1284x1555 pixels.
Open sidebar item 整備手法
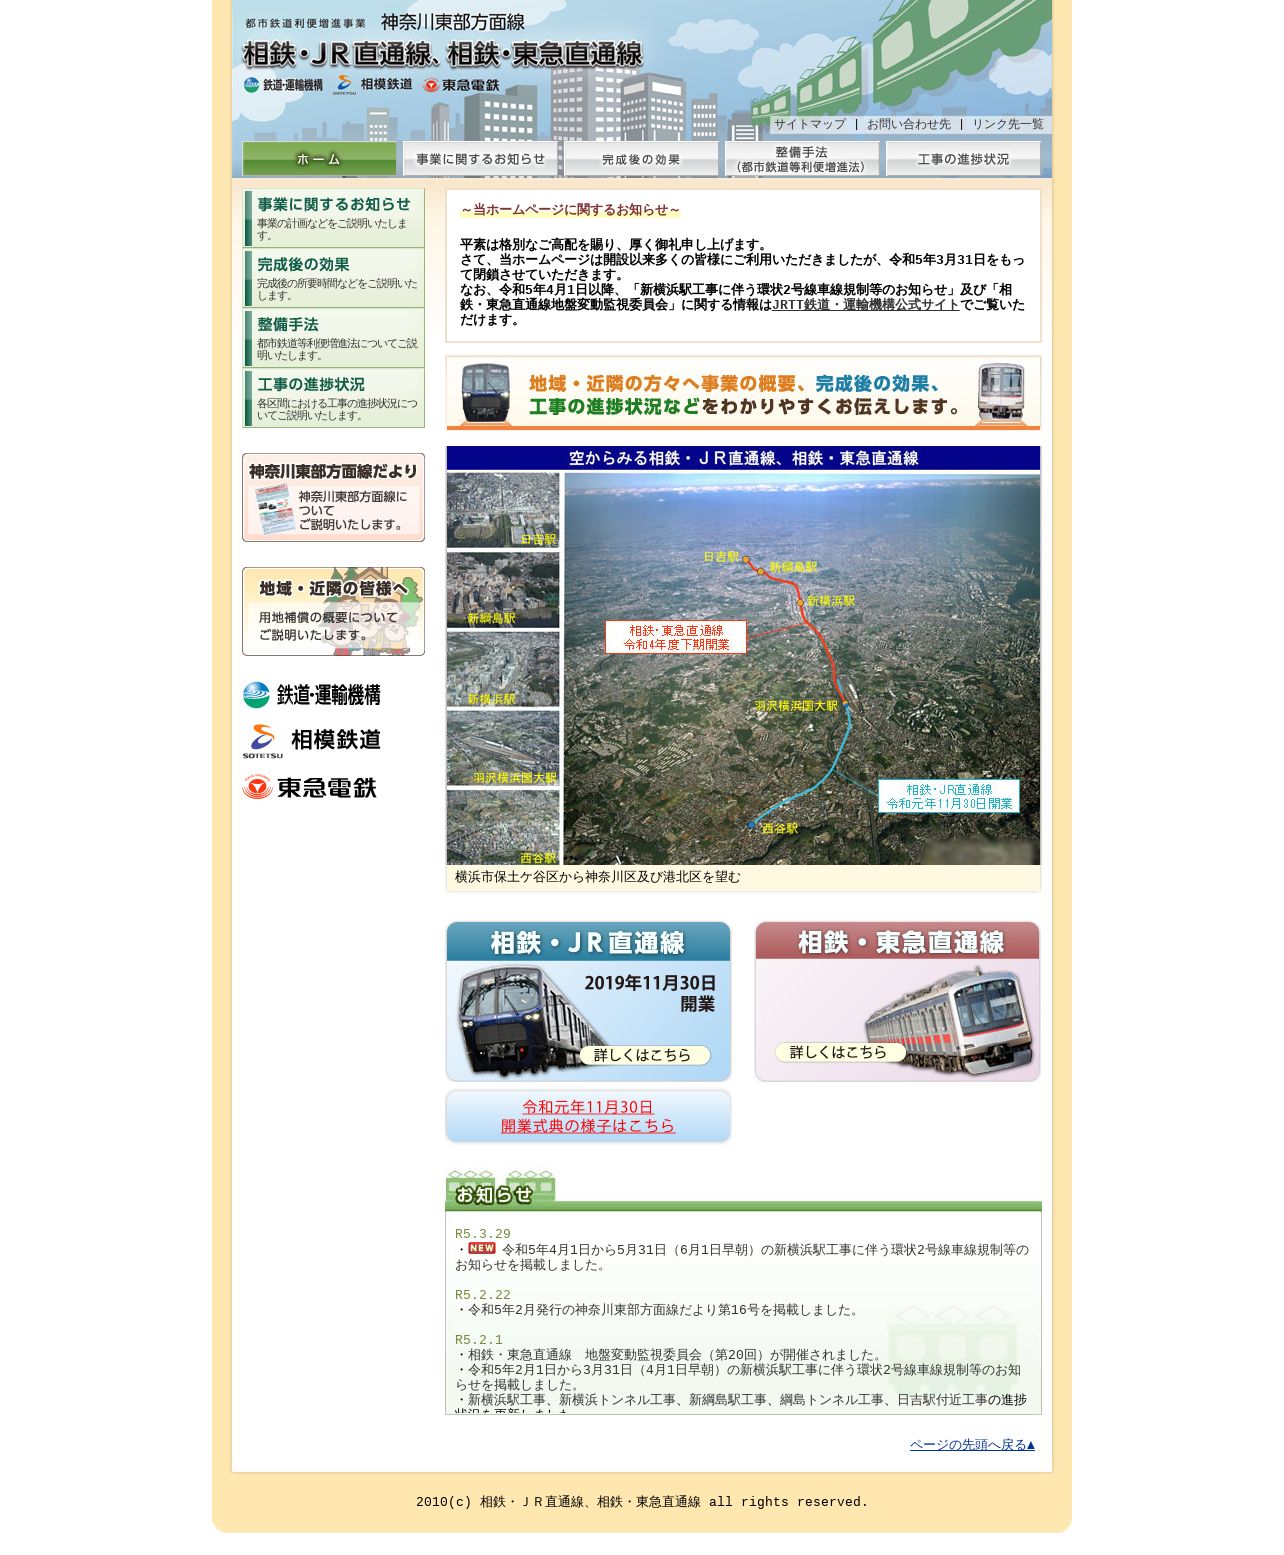point(334,338)
